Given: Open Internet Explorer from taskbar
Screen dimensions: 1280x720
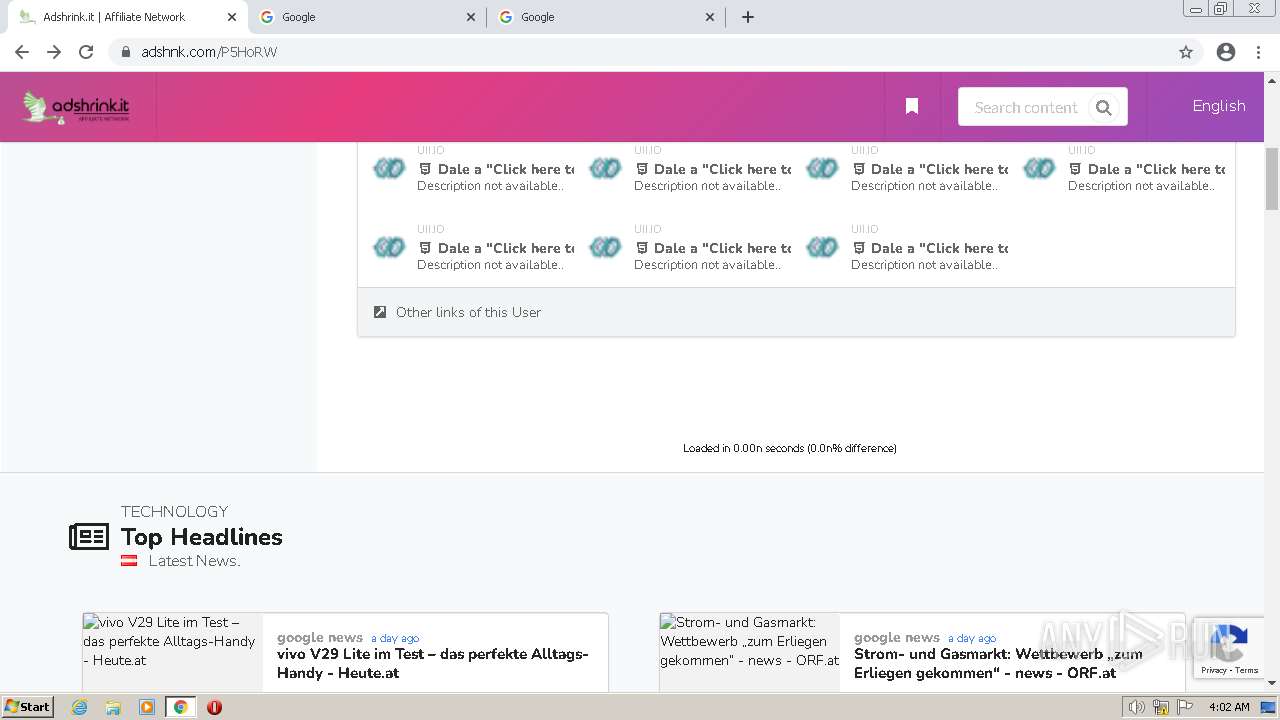Looking at the screenshot, I should [80, 707].
